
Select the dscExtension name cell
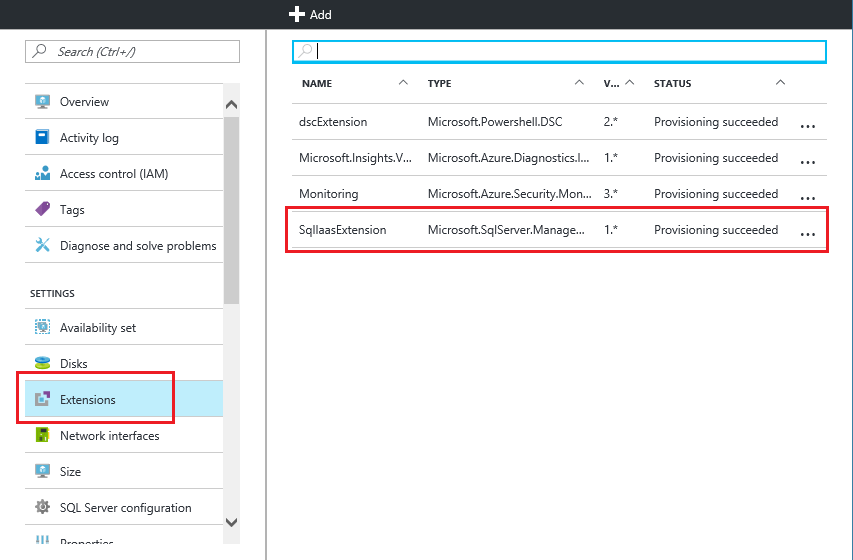pos(333,121)
